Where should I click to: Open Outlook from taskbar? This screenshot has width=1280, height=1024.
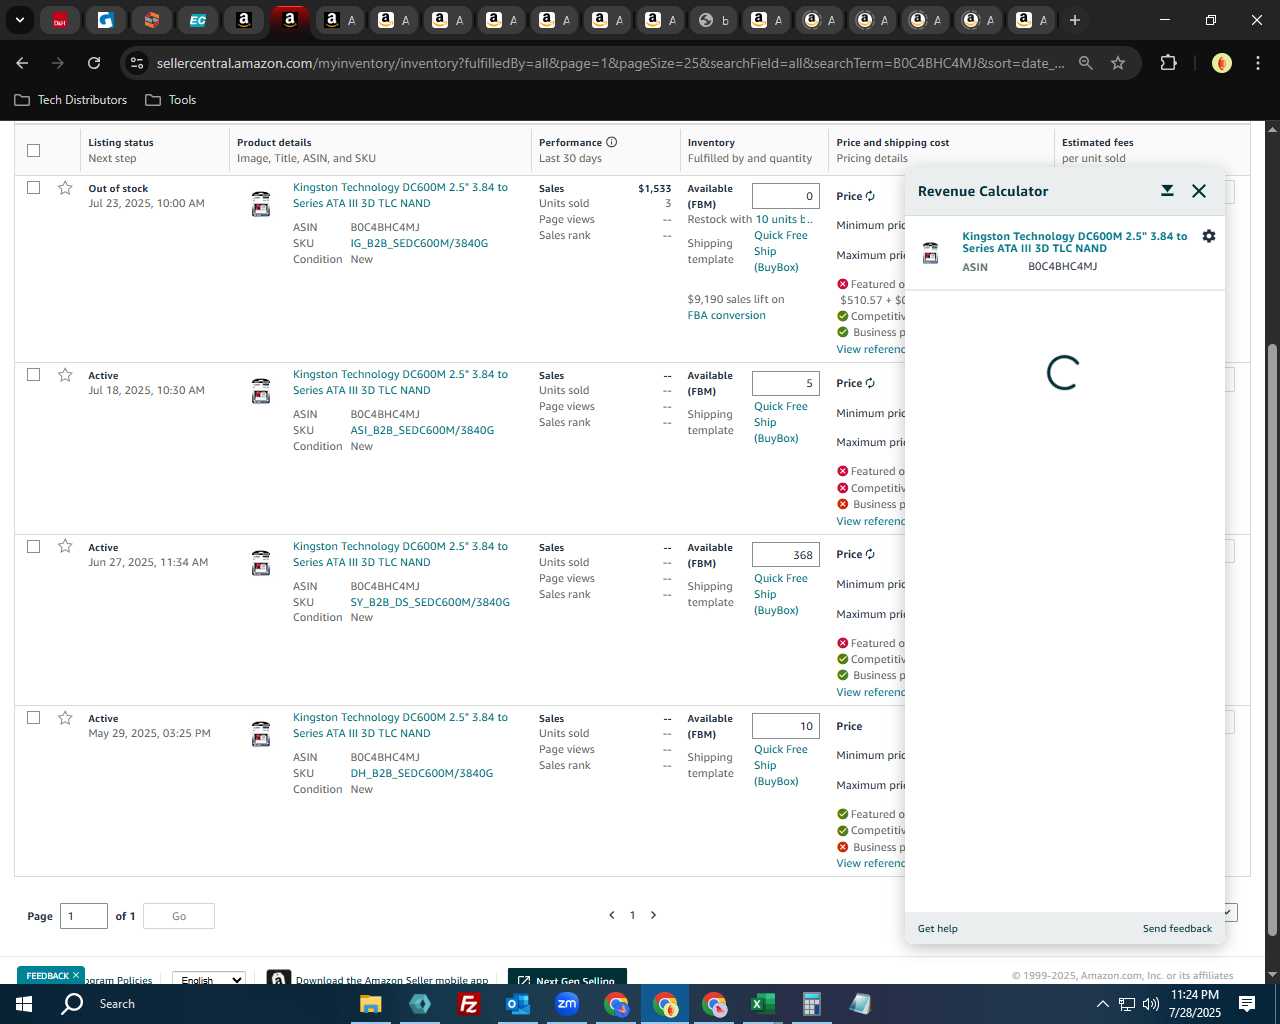[517, 1004]
